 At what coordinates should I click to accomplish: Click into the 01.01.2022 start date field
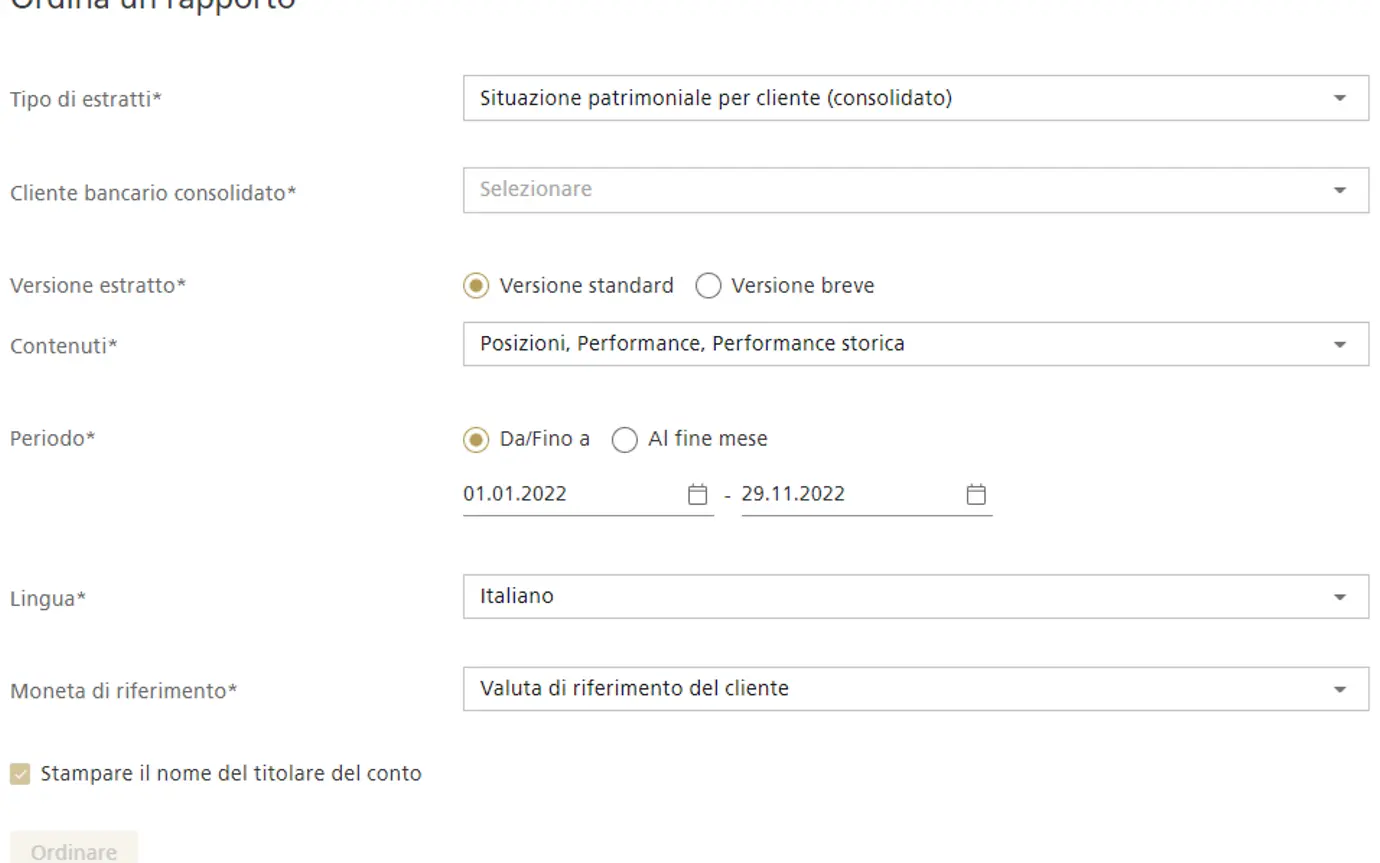(570, 494)
